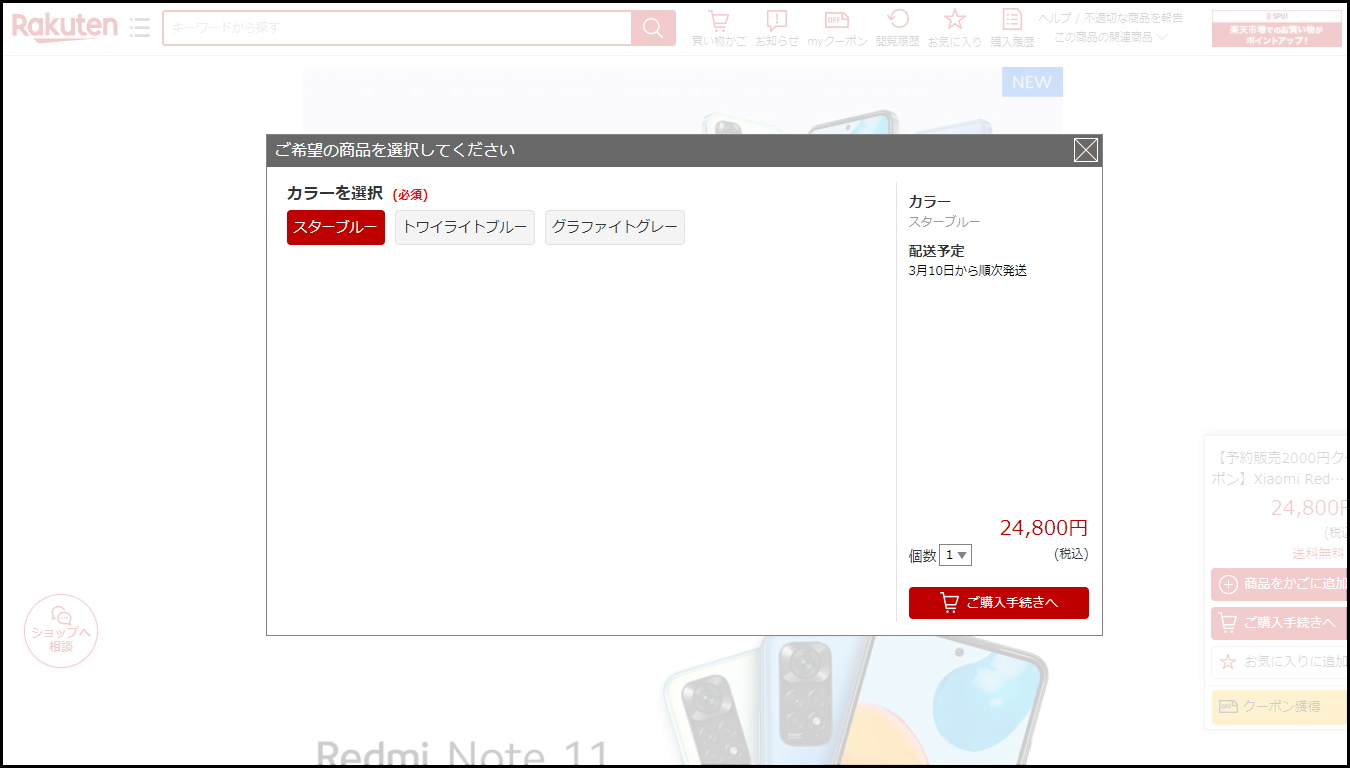Expand この商品の関連商品 dropdown

pyautogui.click(x=1110, y=37)
